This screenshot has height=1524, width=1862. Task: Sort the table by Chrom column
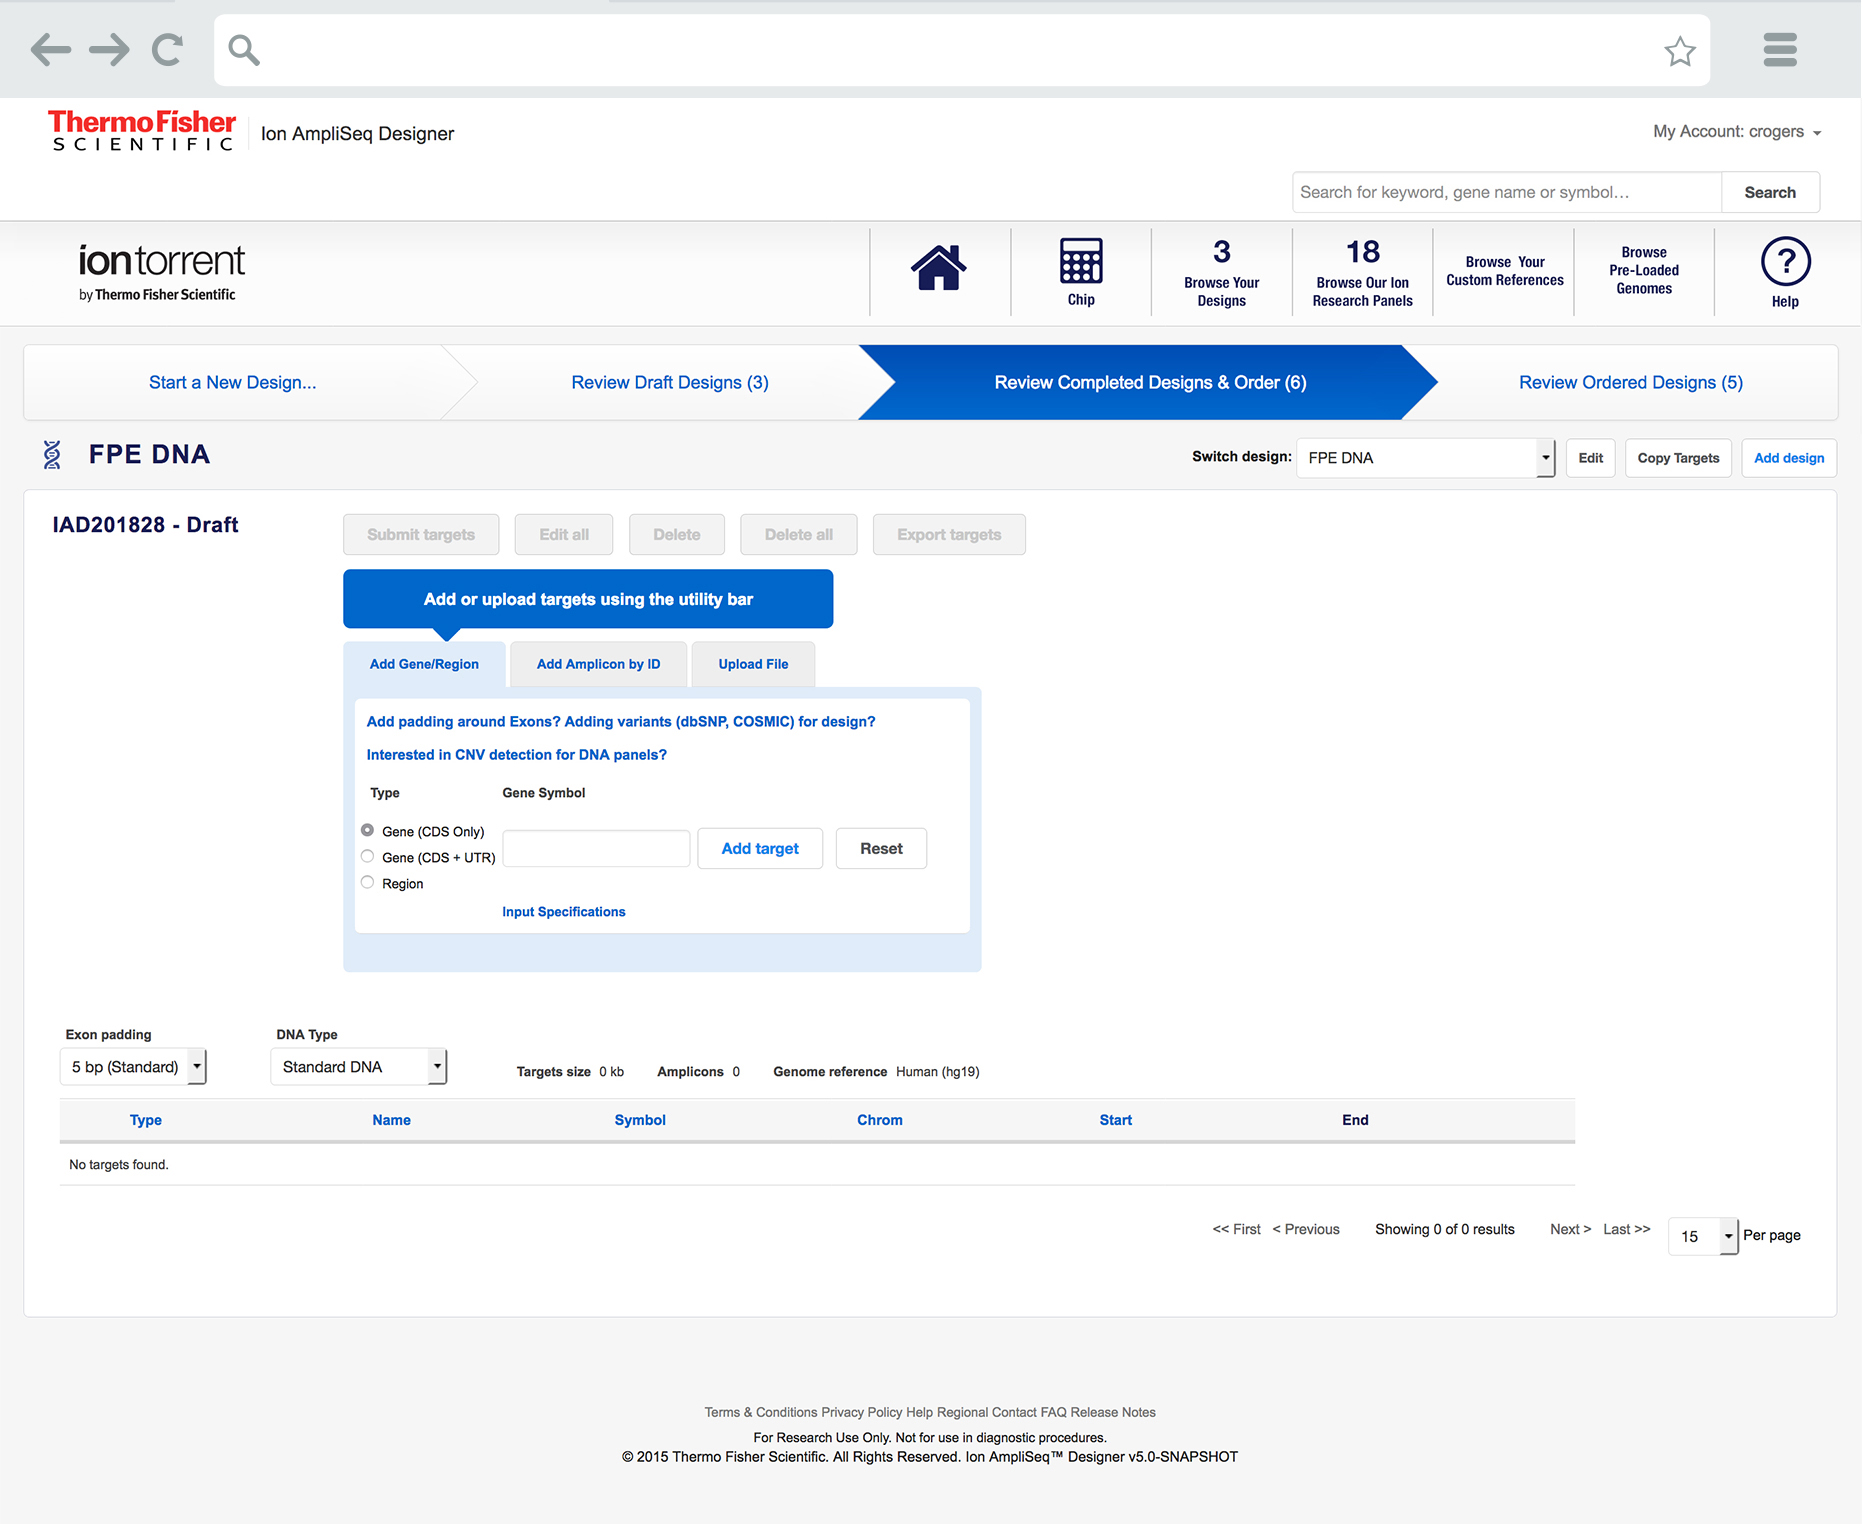(x=880, y=1120)
